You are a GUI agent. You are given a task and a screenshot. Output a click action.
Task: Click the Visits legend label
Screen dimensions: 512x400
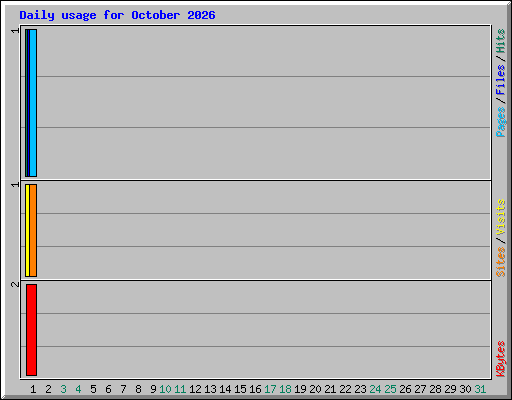pos(500,217)
